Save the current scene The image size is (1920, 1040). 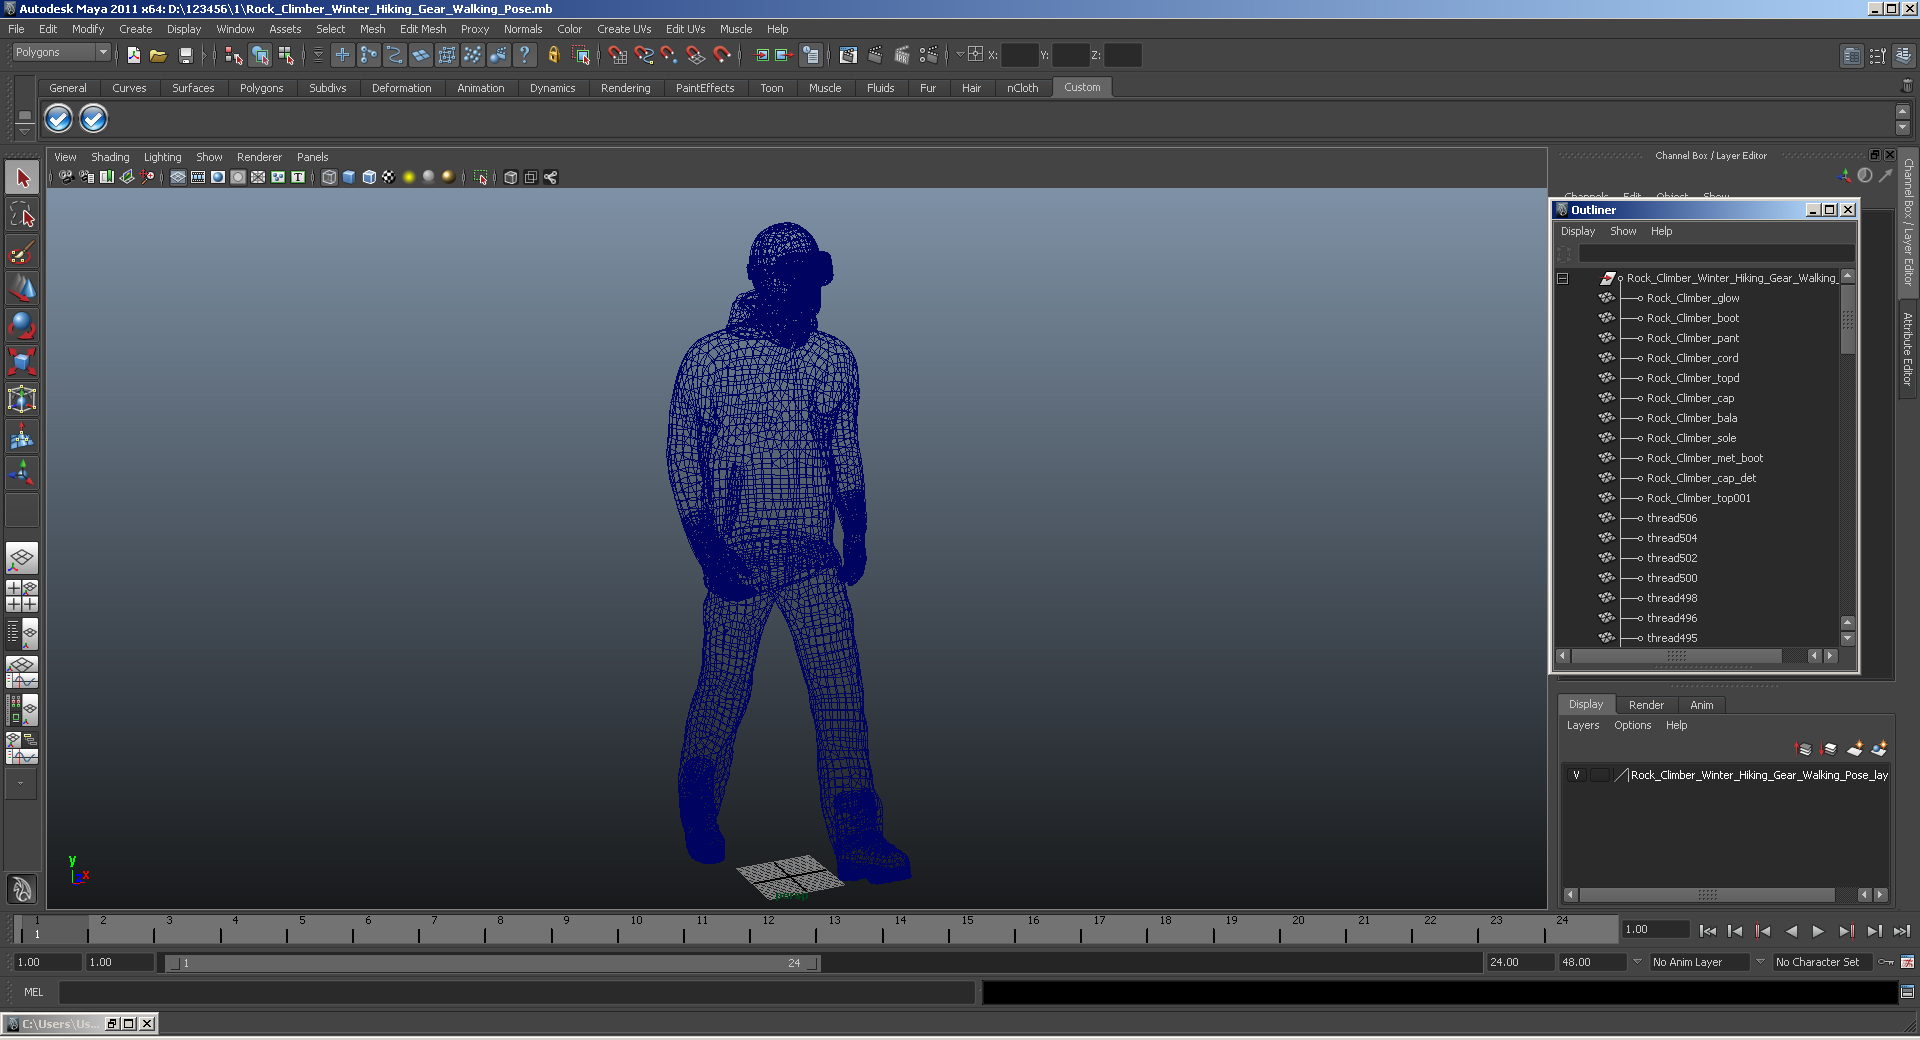click(x=185, y=55)
